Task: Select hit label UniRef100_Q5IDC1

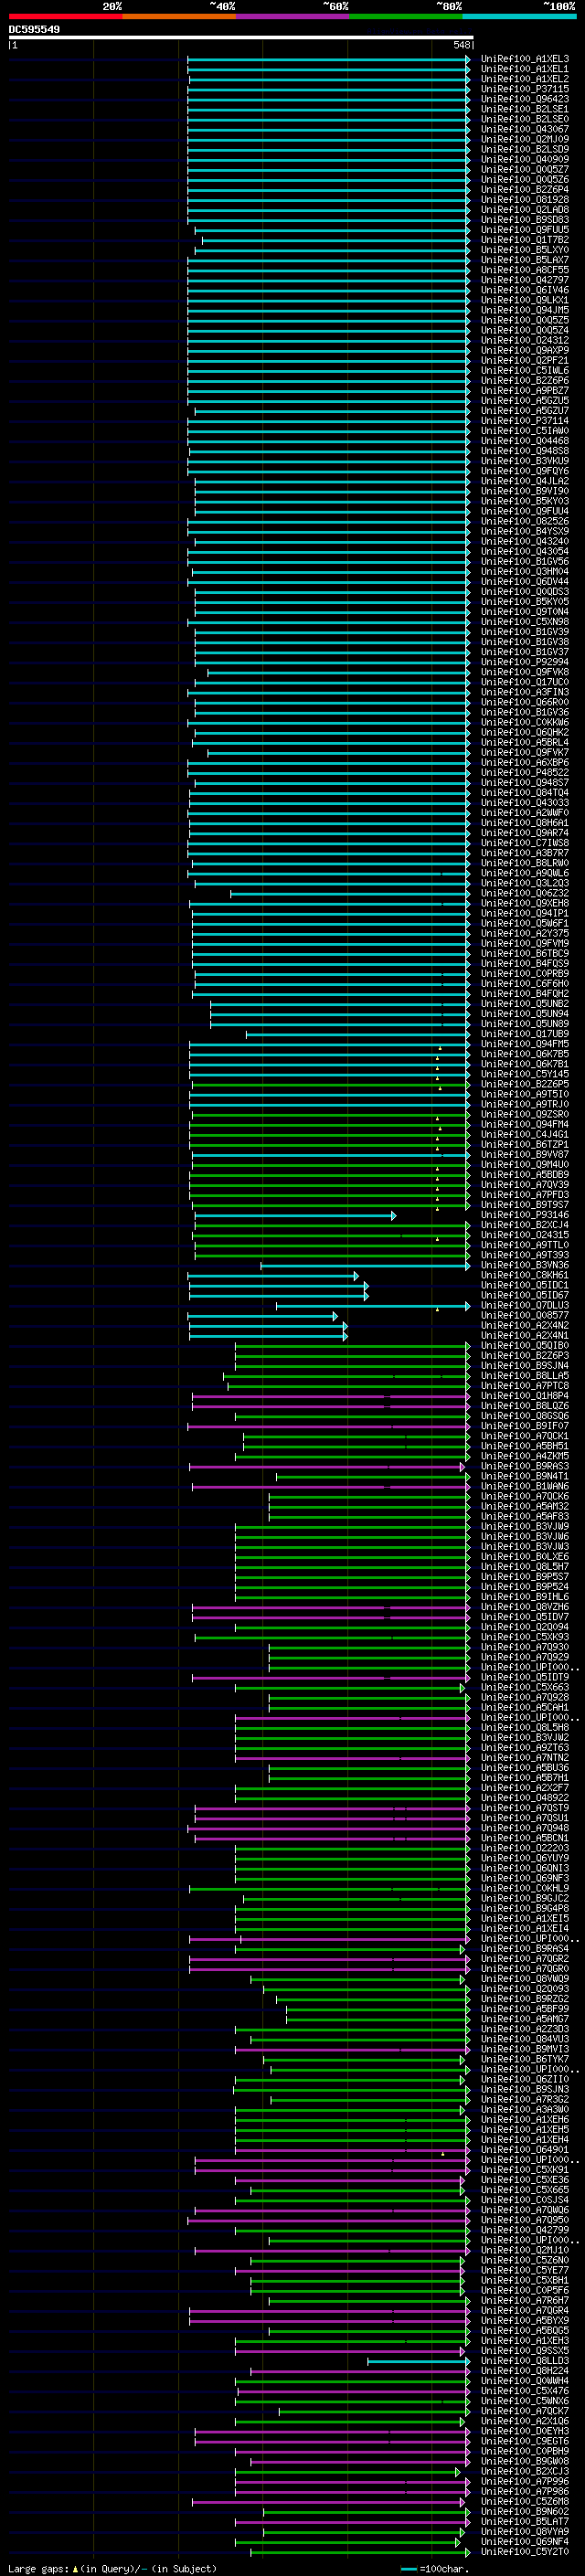Action: tap(525, 1285)
